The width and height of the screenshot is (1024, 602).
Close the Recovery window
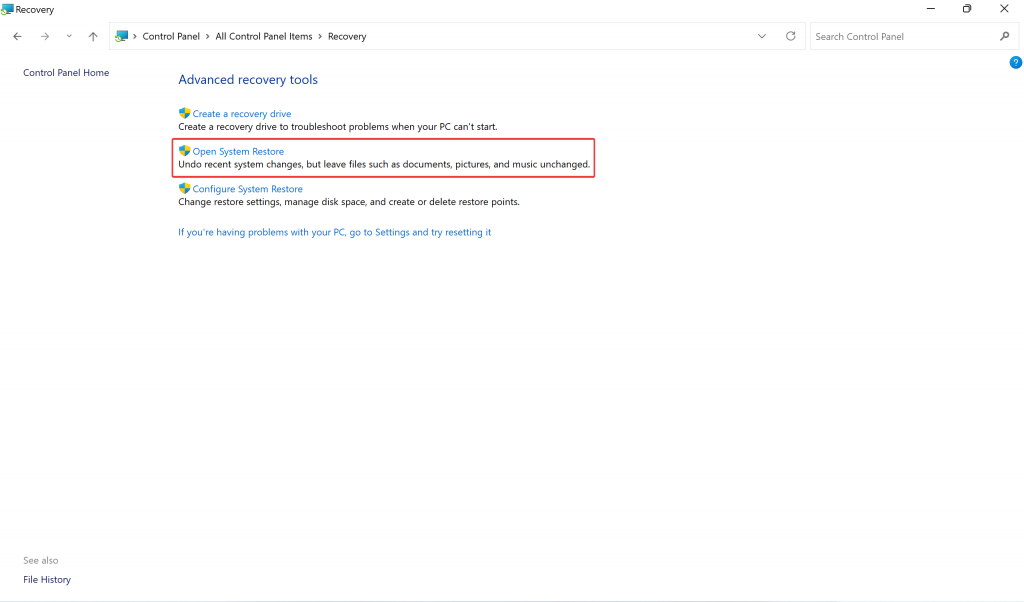point(1004,8)
